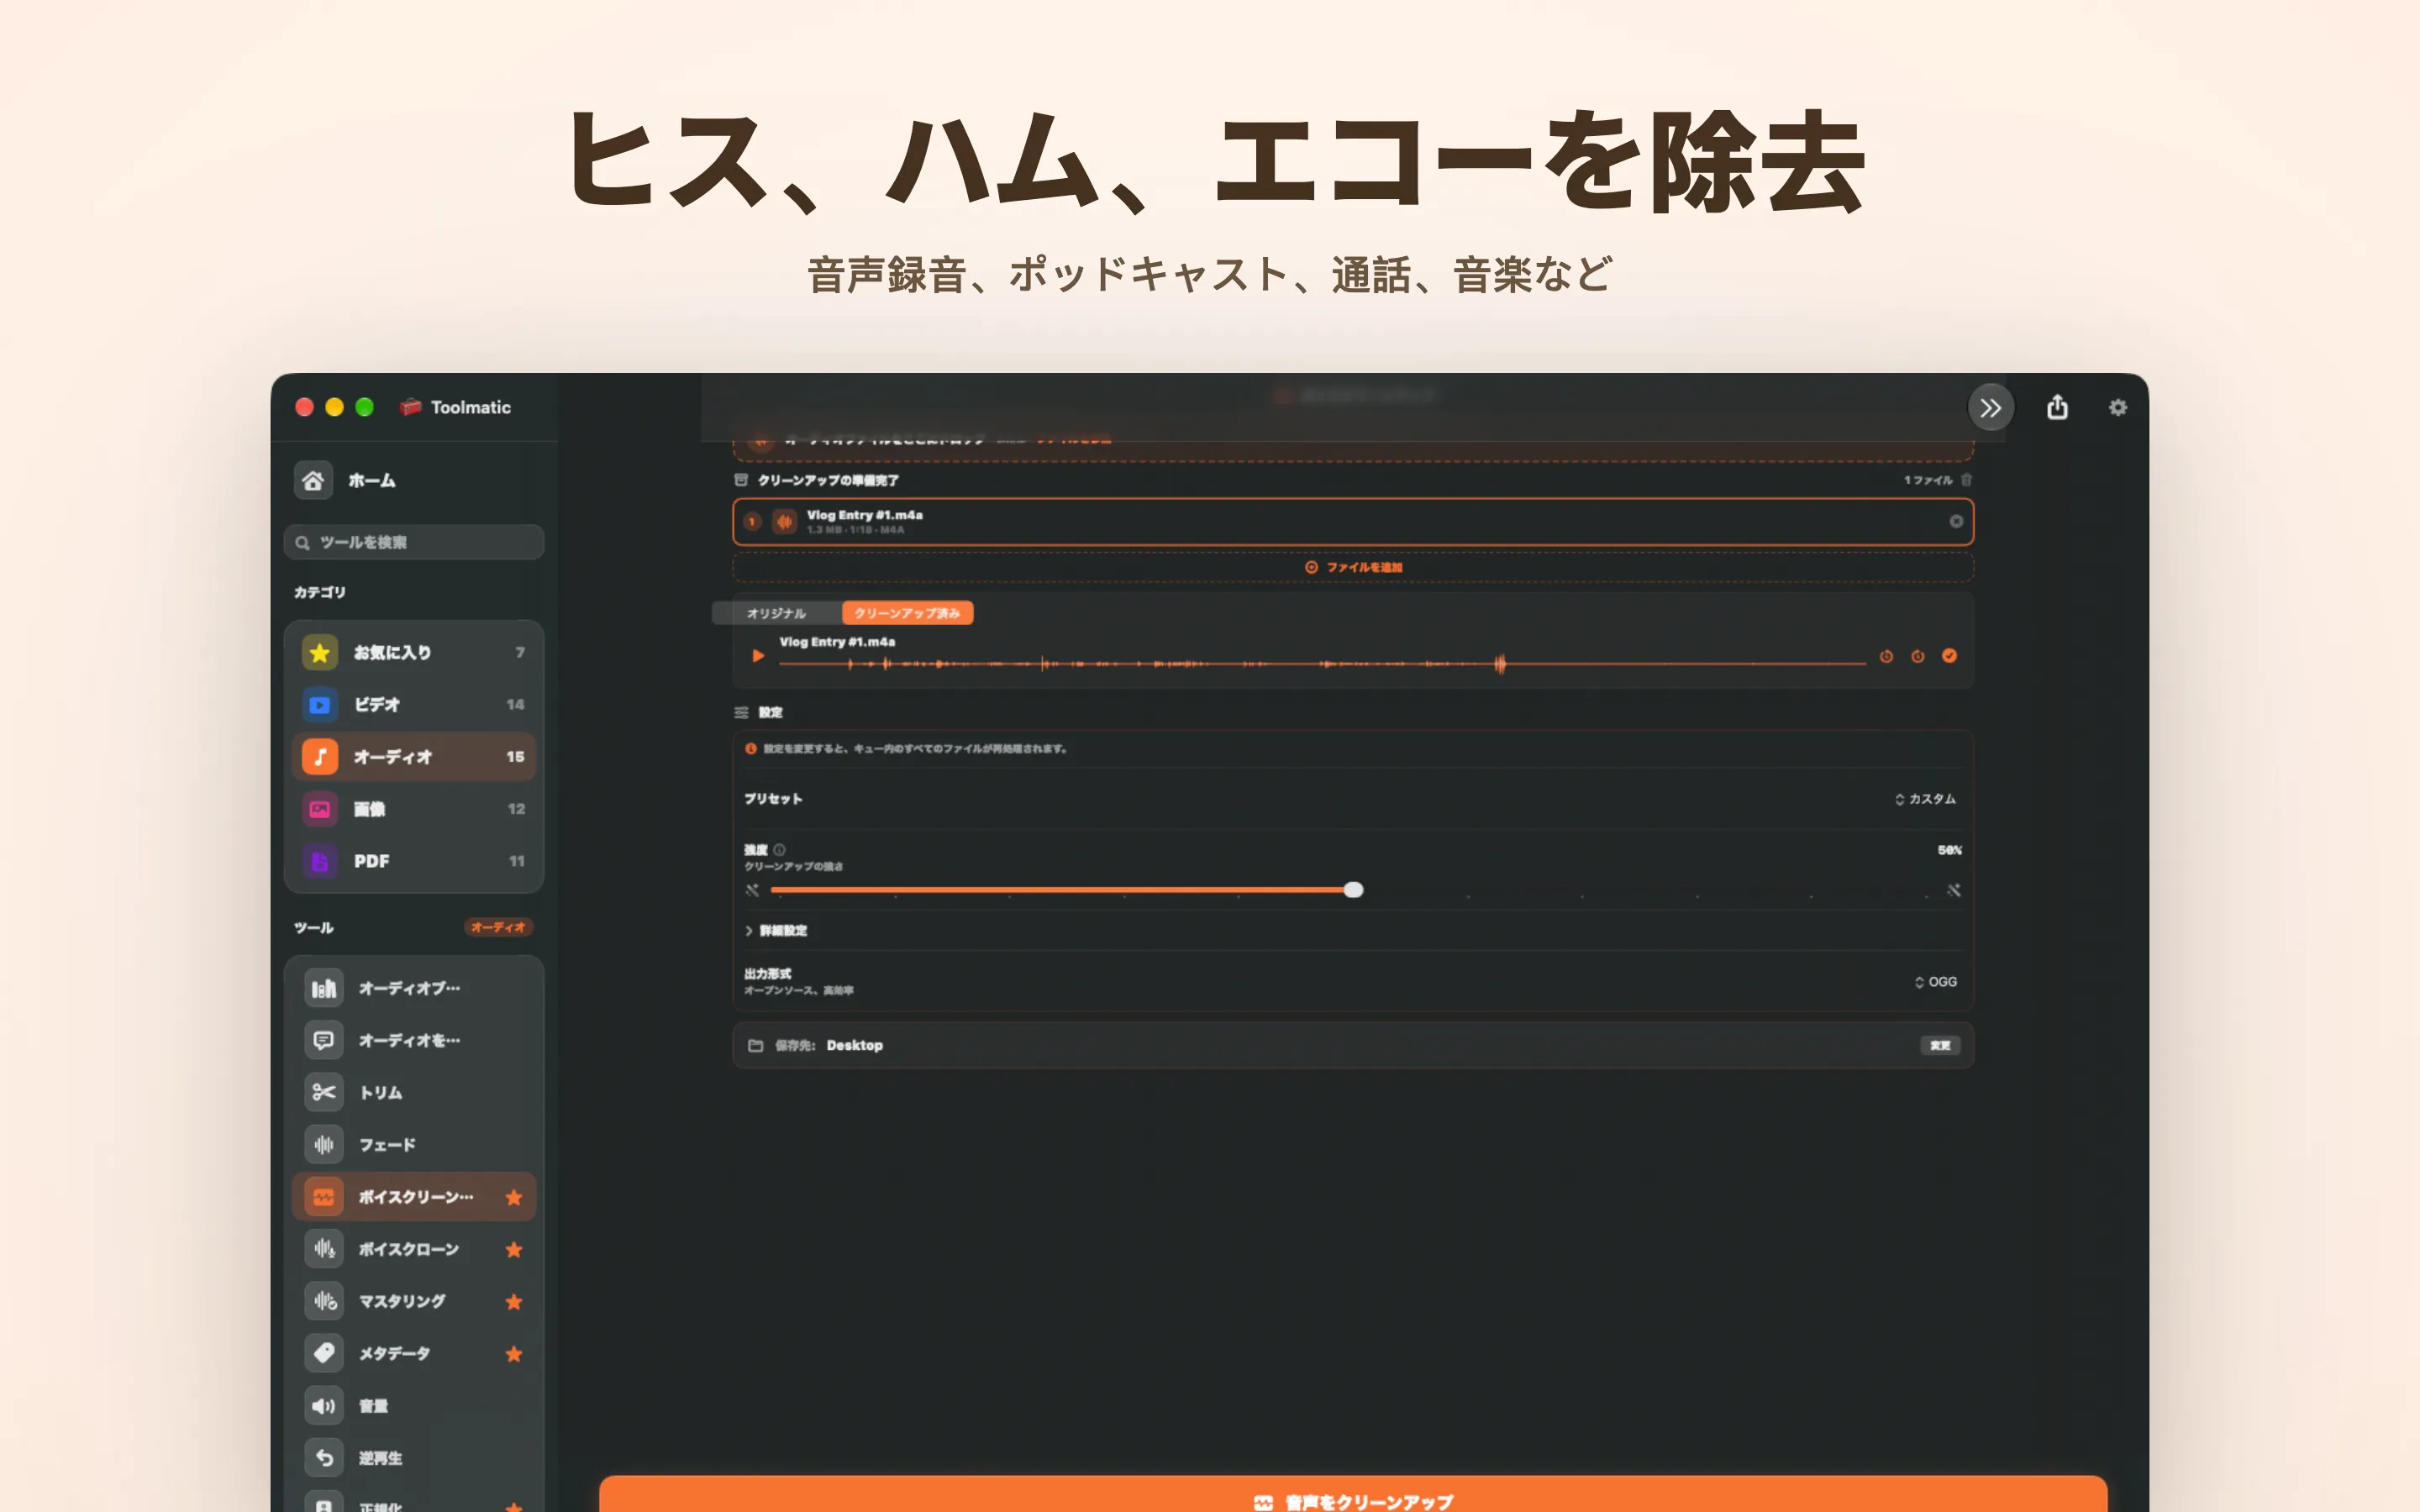Play the Vlog Entry #1.m4a preview
2420x1512 pixels.
click(x=758, y=656)
